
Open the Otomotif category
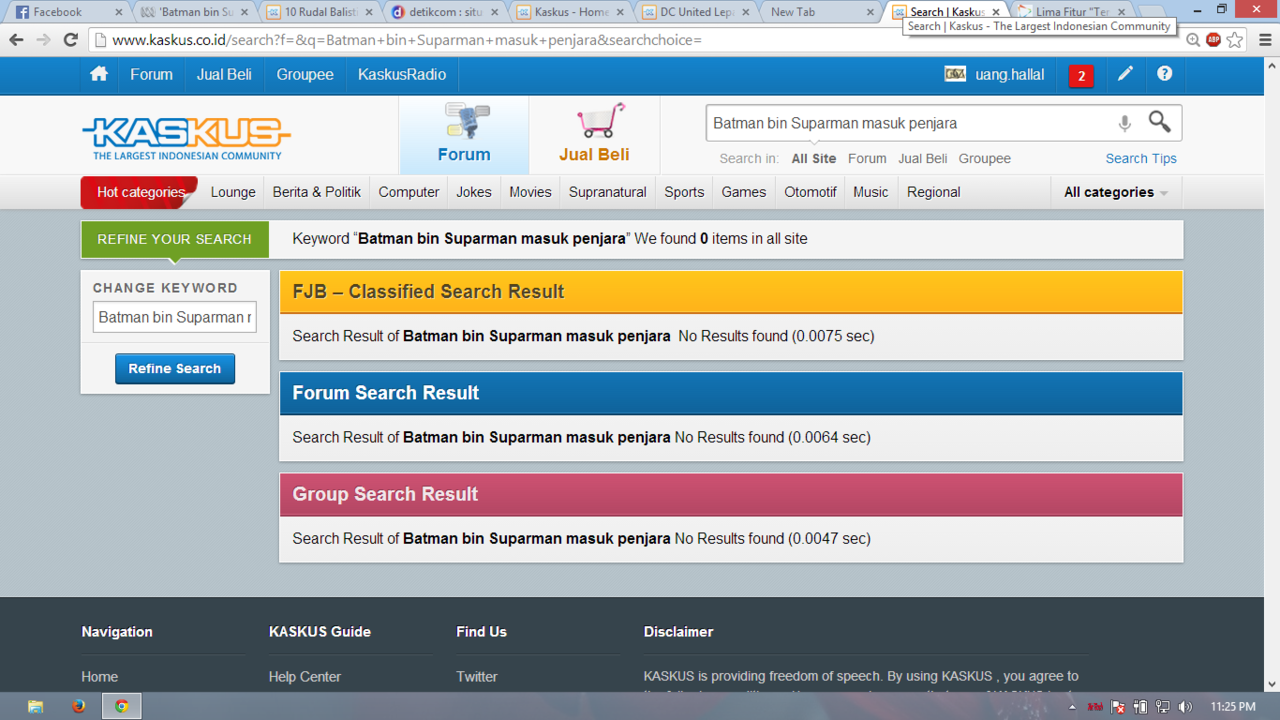[x=810, y=192]
